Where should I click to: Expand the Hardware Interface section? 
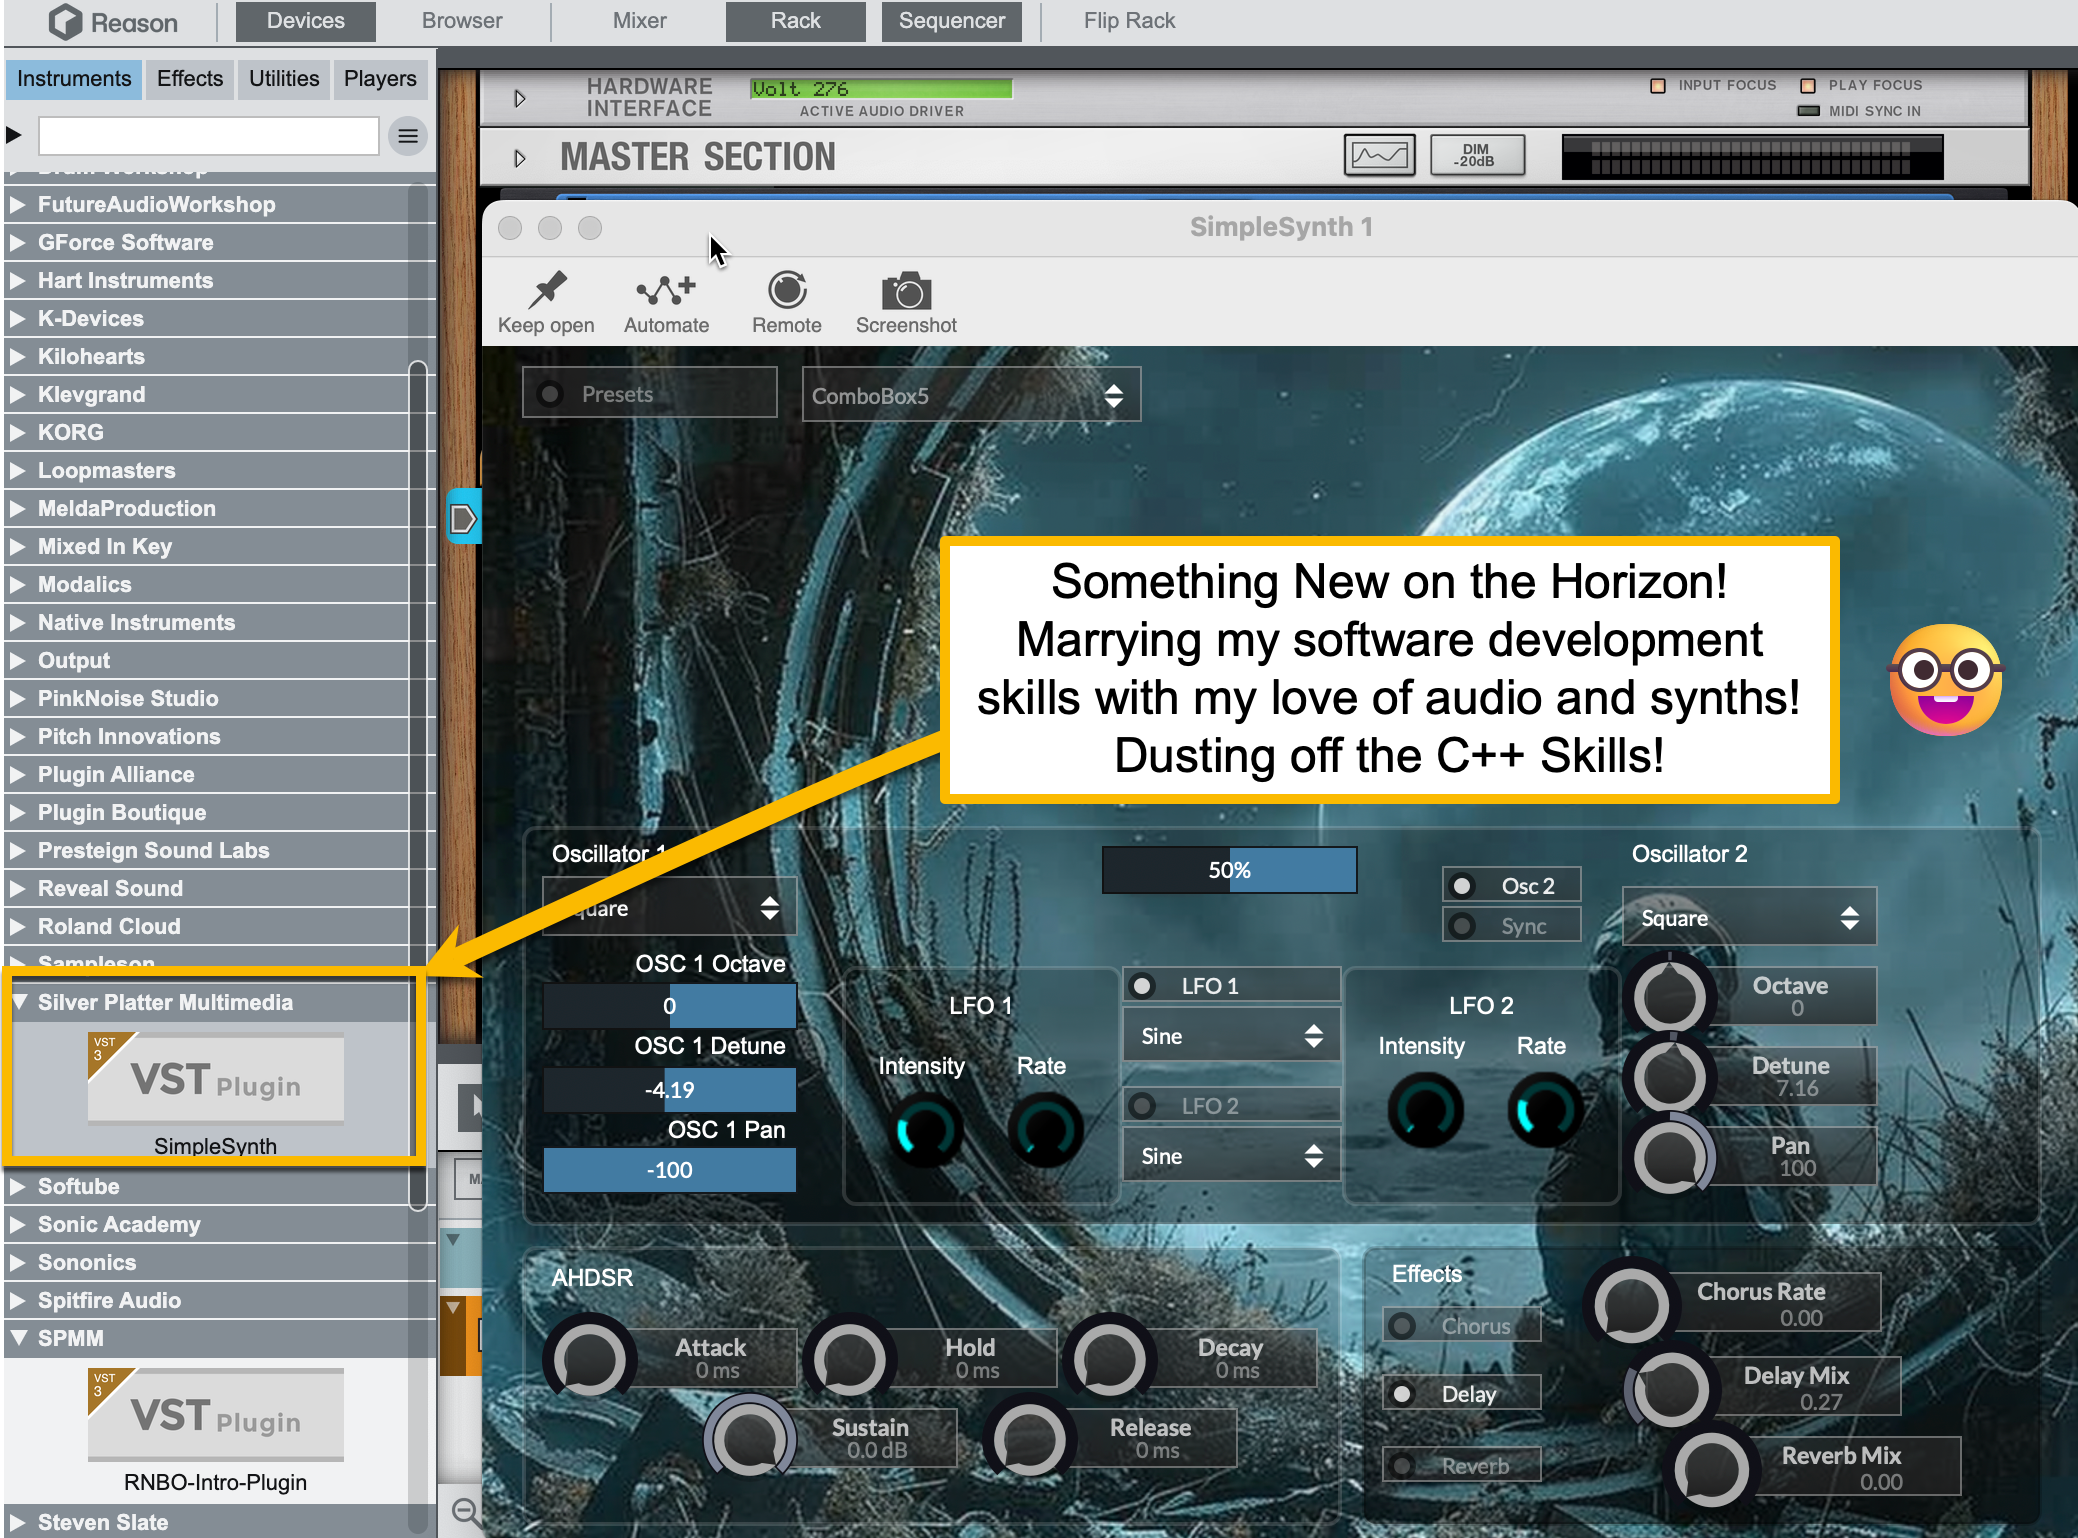pos(519,98)
